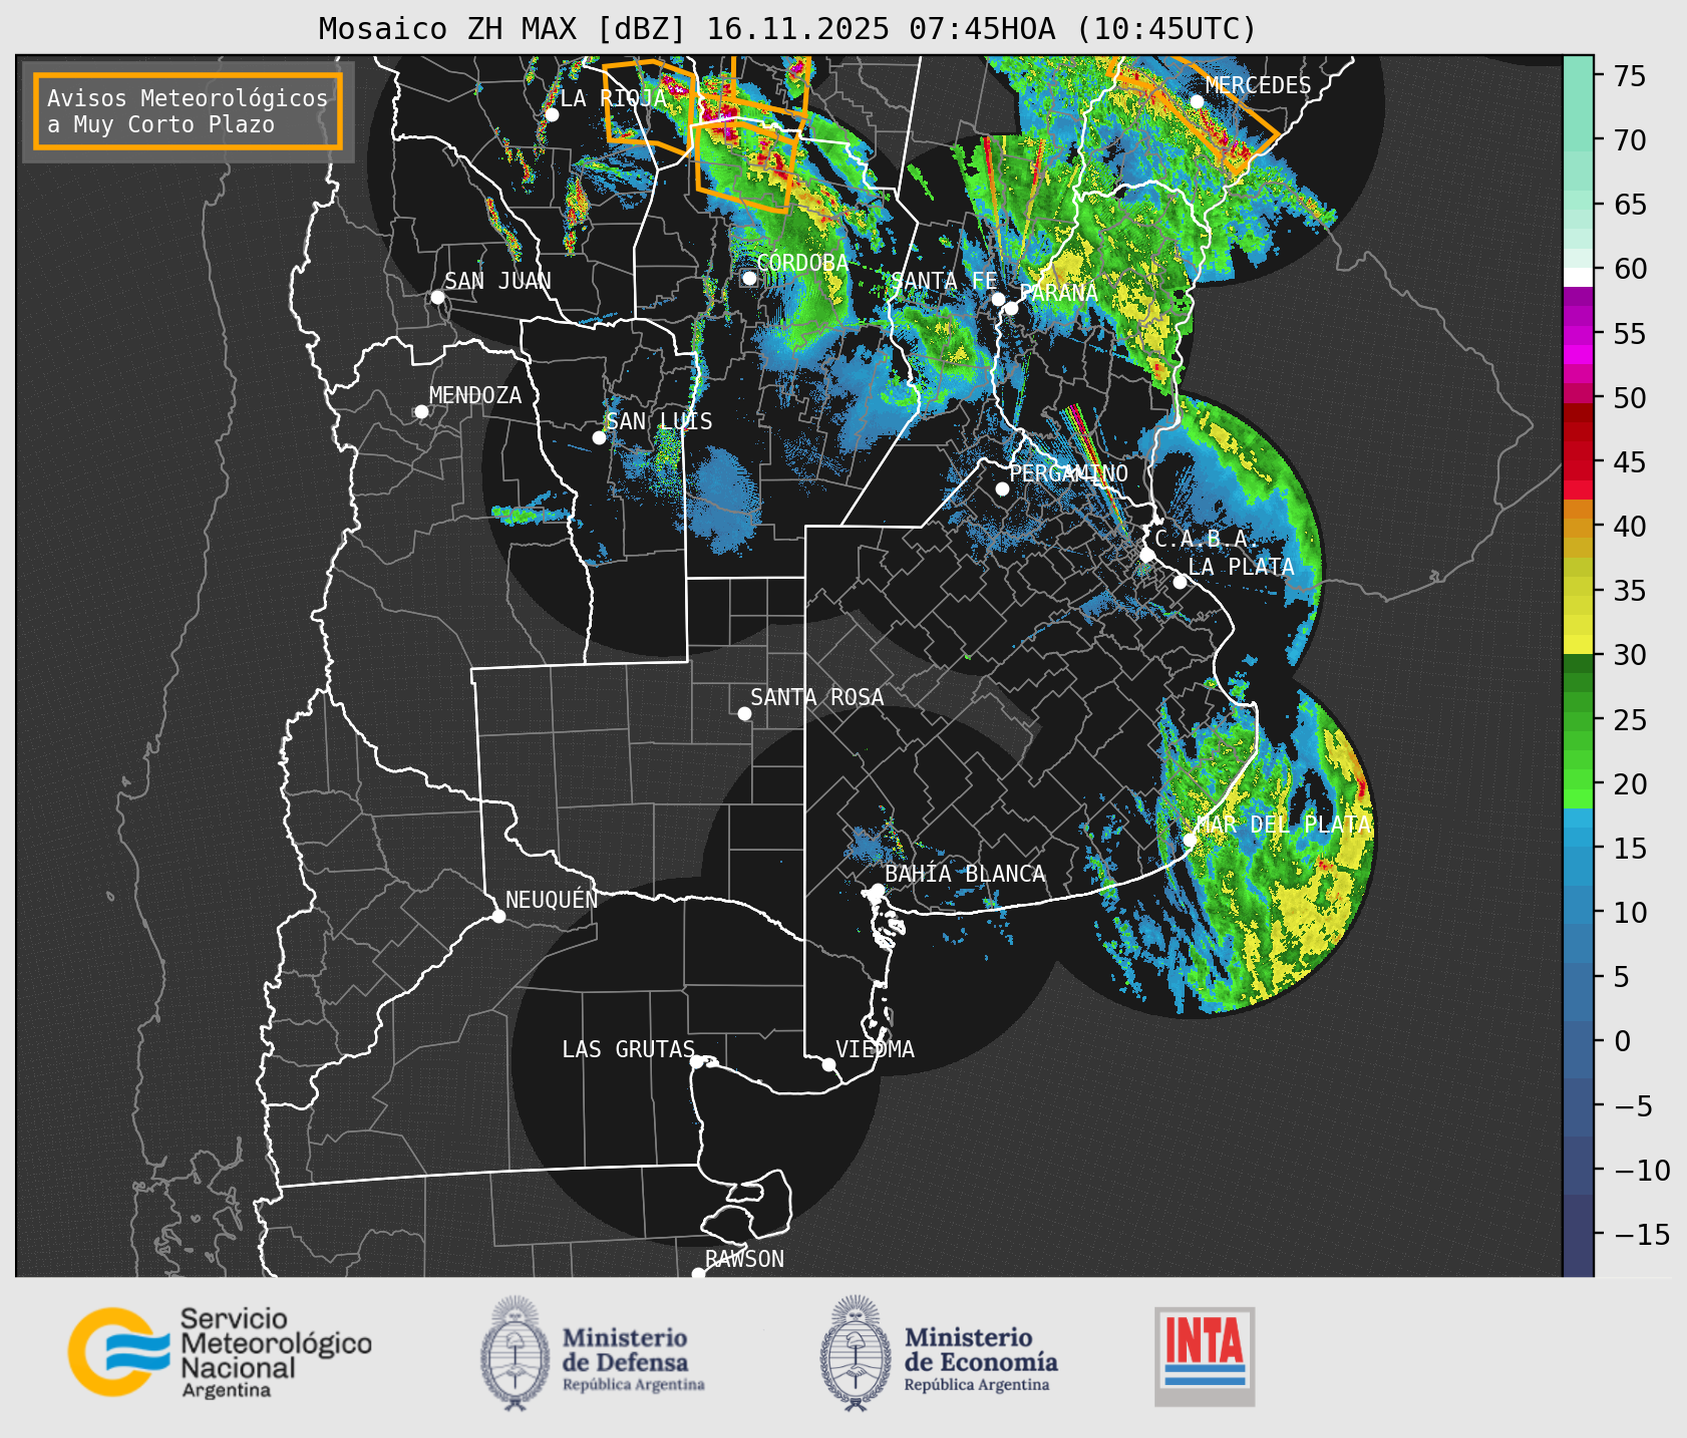
Task: Select the SAN JUAN city marker
Action: 437,297
